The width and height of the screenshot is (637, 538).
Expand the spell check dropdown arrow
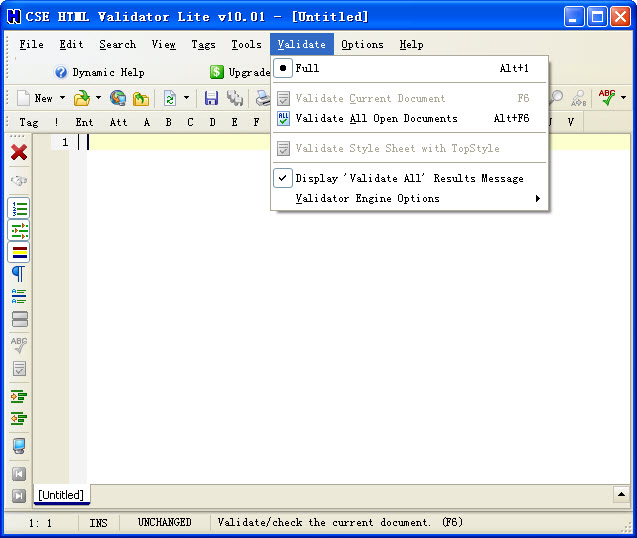click(x=623, y=98)
